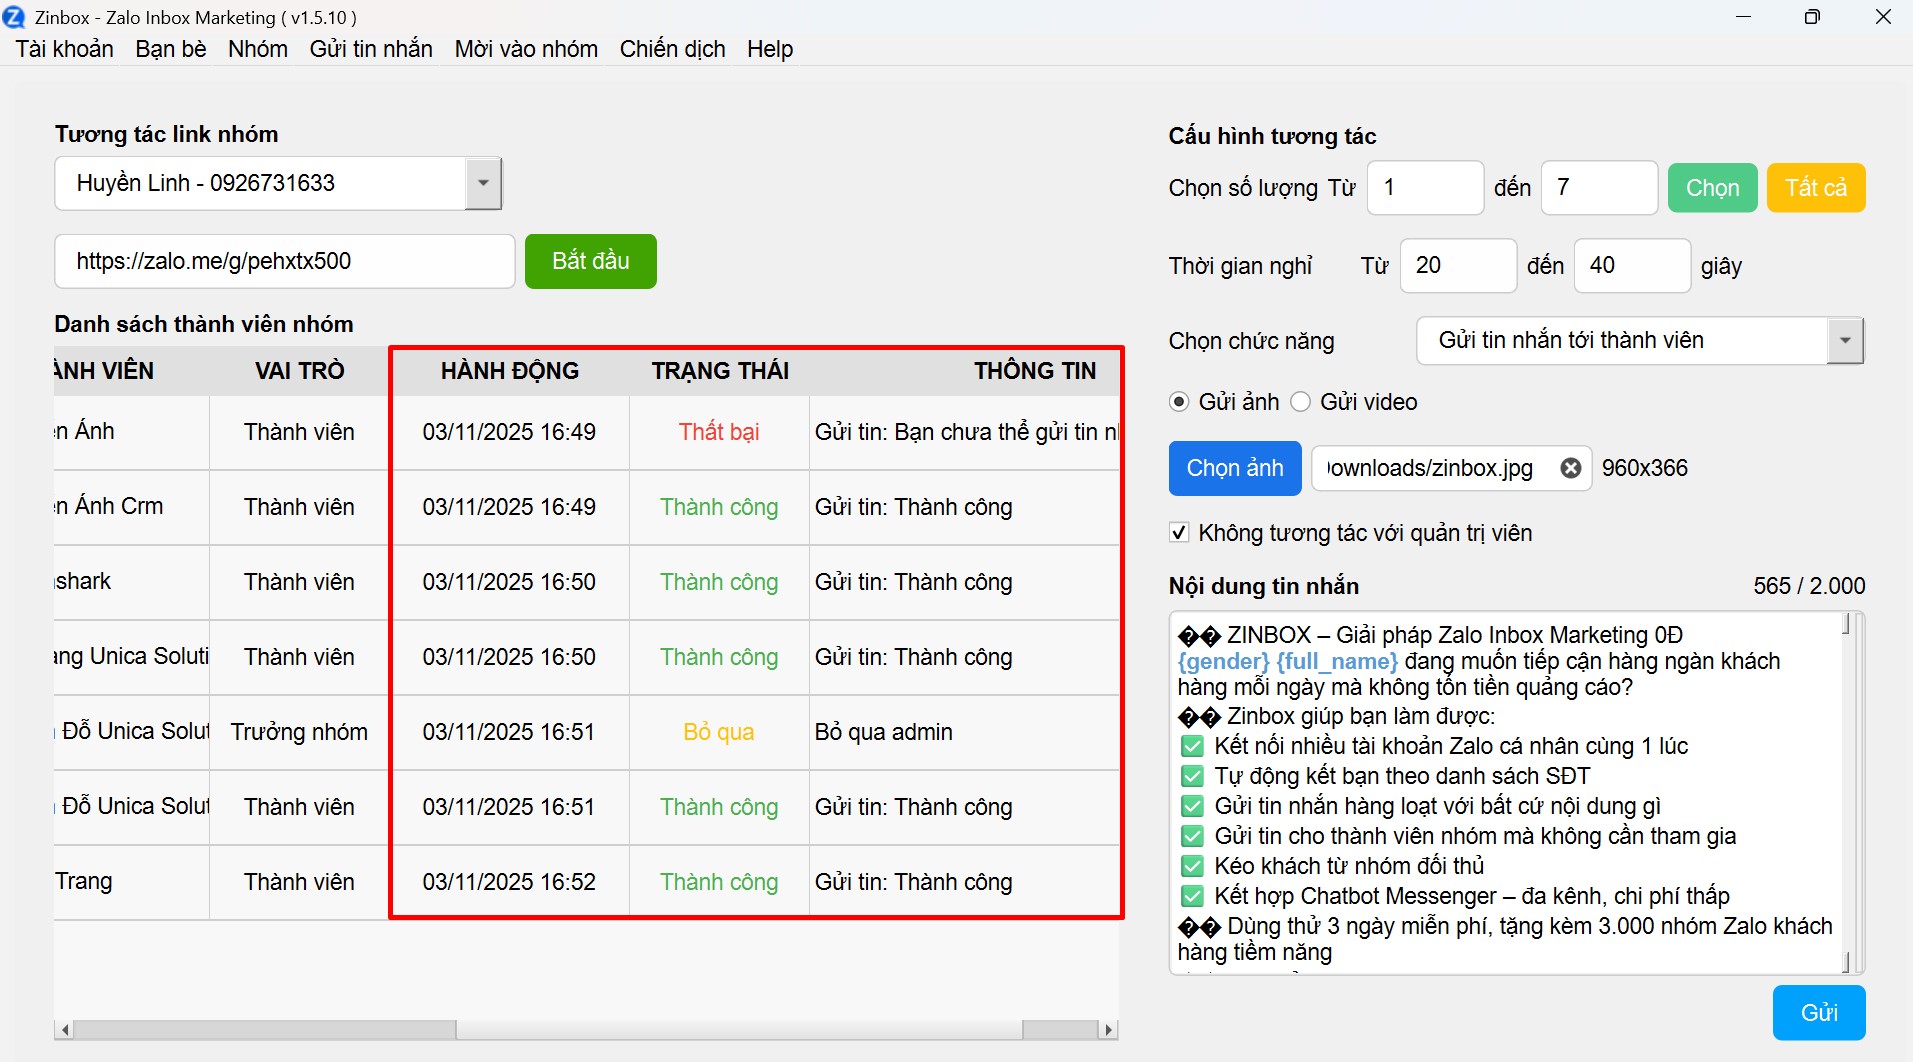Click the blue Chọn ảnh button
Screen dimensions: 1913x1062
(x=1235, y=468)
